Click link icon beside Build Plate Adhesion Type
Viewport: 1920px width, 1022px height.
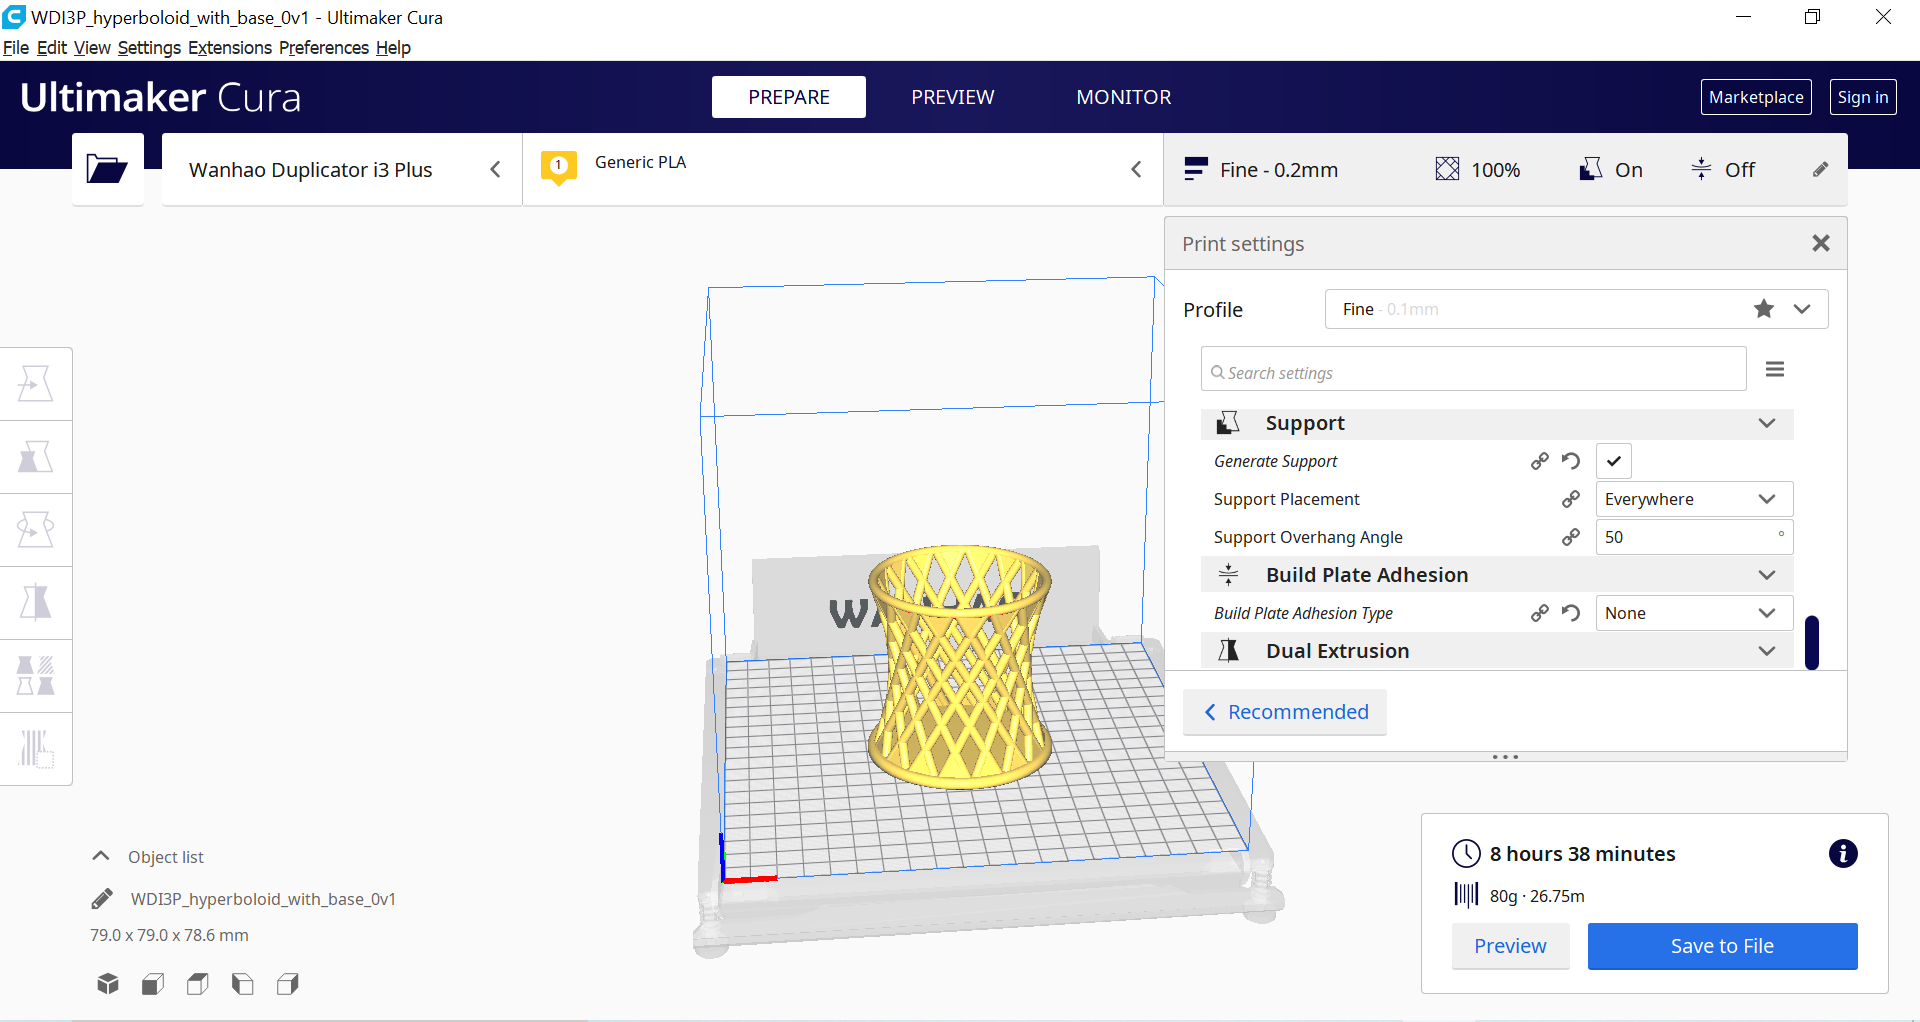1540,613
